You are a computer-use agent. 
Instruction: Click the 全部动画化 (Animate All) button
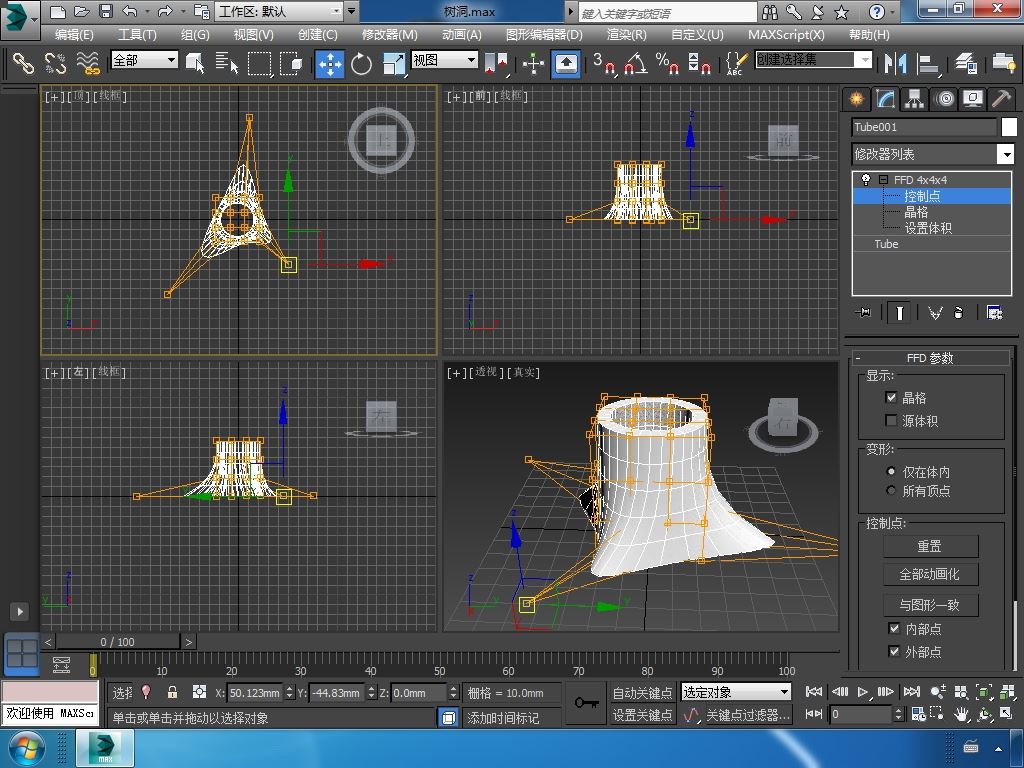pyautogui.click(x=930, y=574)
